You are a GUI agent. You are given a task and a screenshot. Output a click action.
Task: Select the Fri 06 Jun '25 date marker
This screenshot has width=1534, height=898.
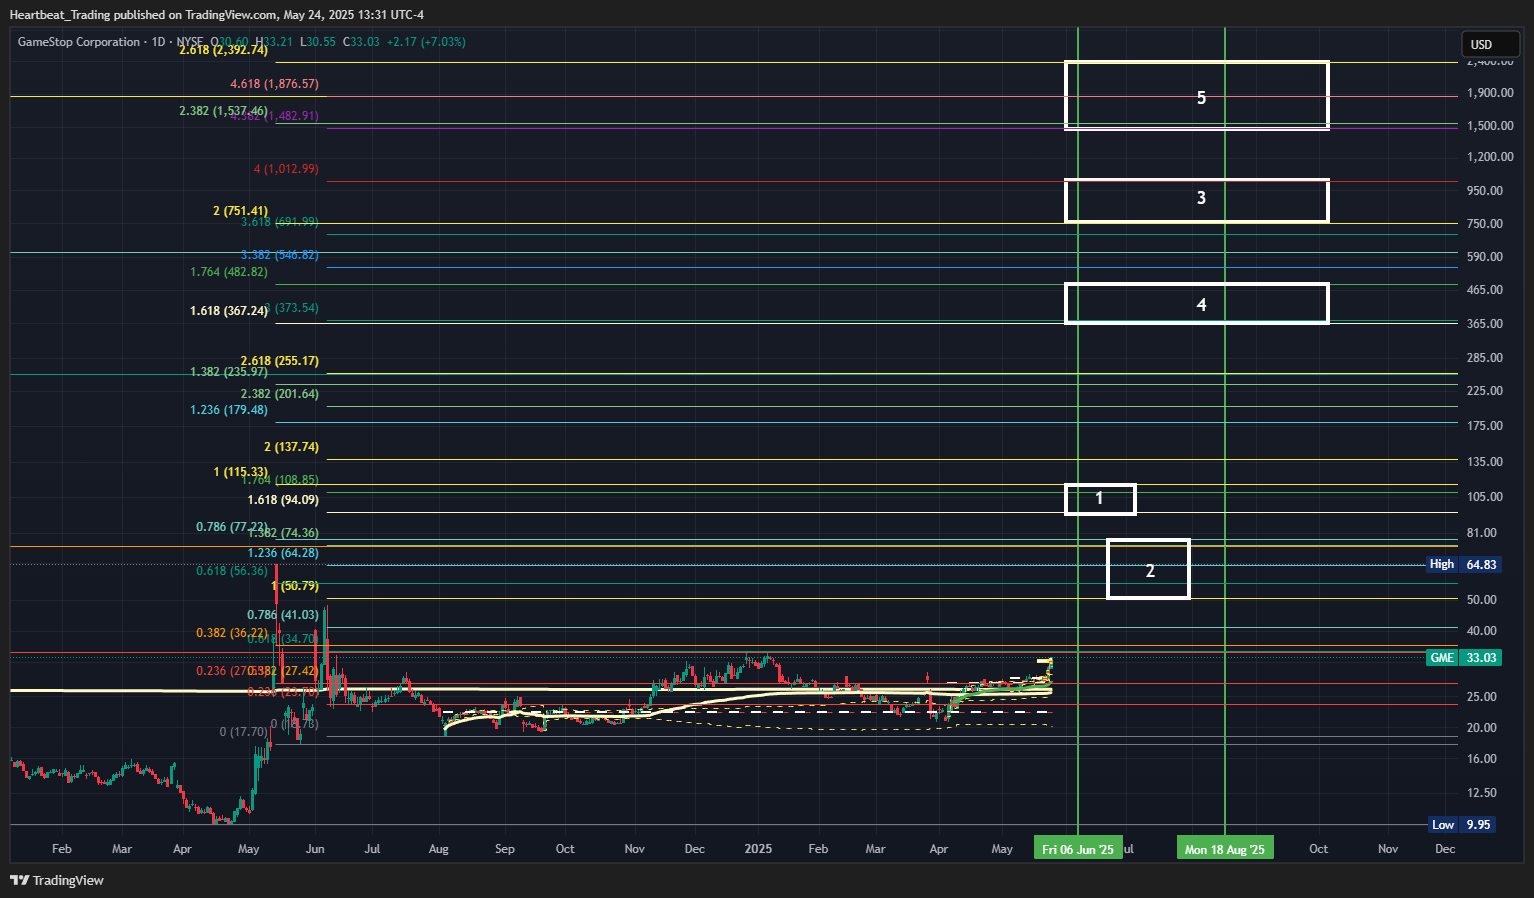(1078, 849)
